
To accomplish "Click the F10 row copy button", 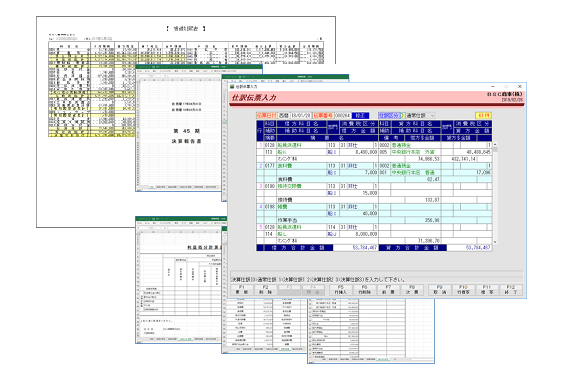I will (x=463, y=290).
